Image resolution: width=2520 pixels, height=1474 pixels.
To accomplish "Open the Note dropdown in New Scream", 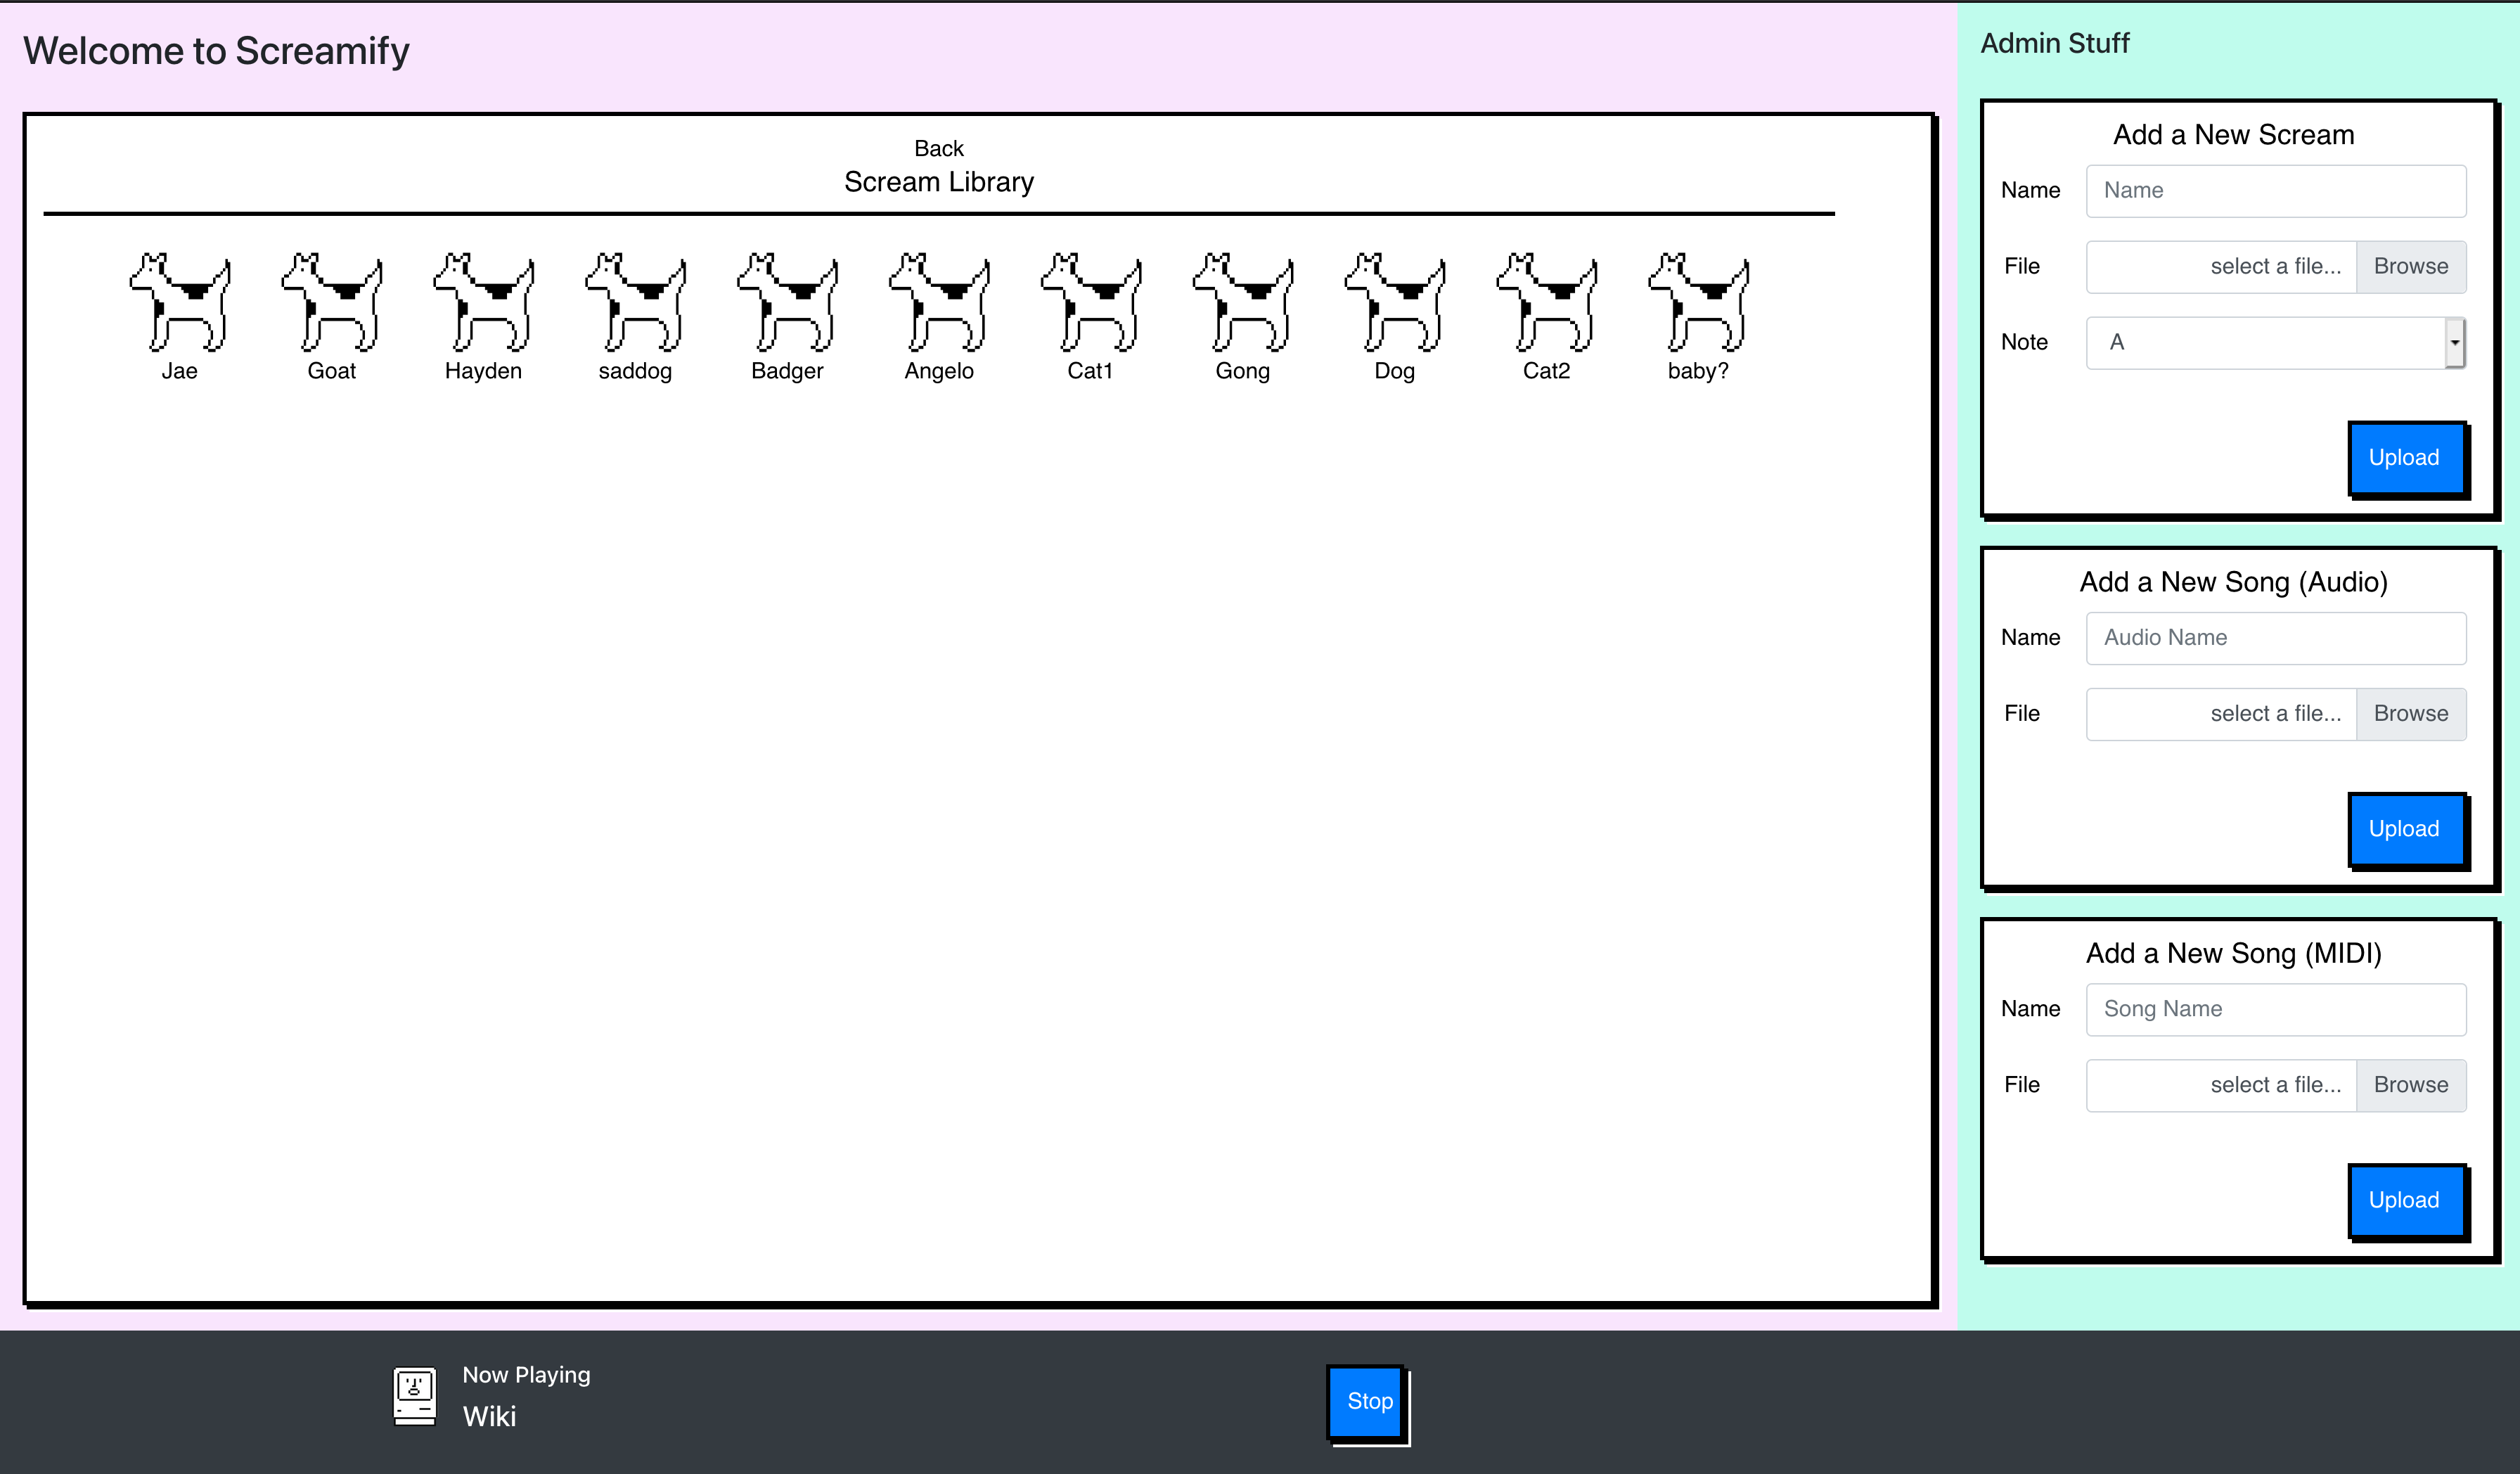I will [2275, 343].
